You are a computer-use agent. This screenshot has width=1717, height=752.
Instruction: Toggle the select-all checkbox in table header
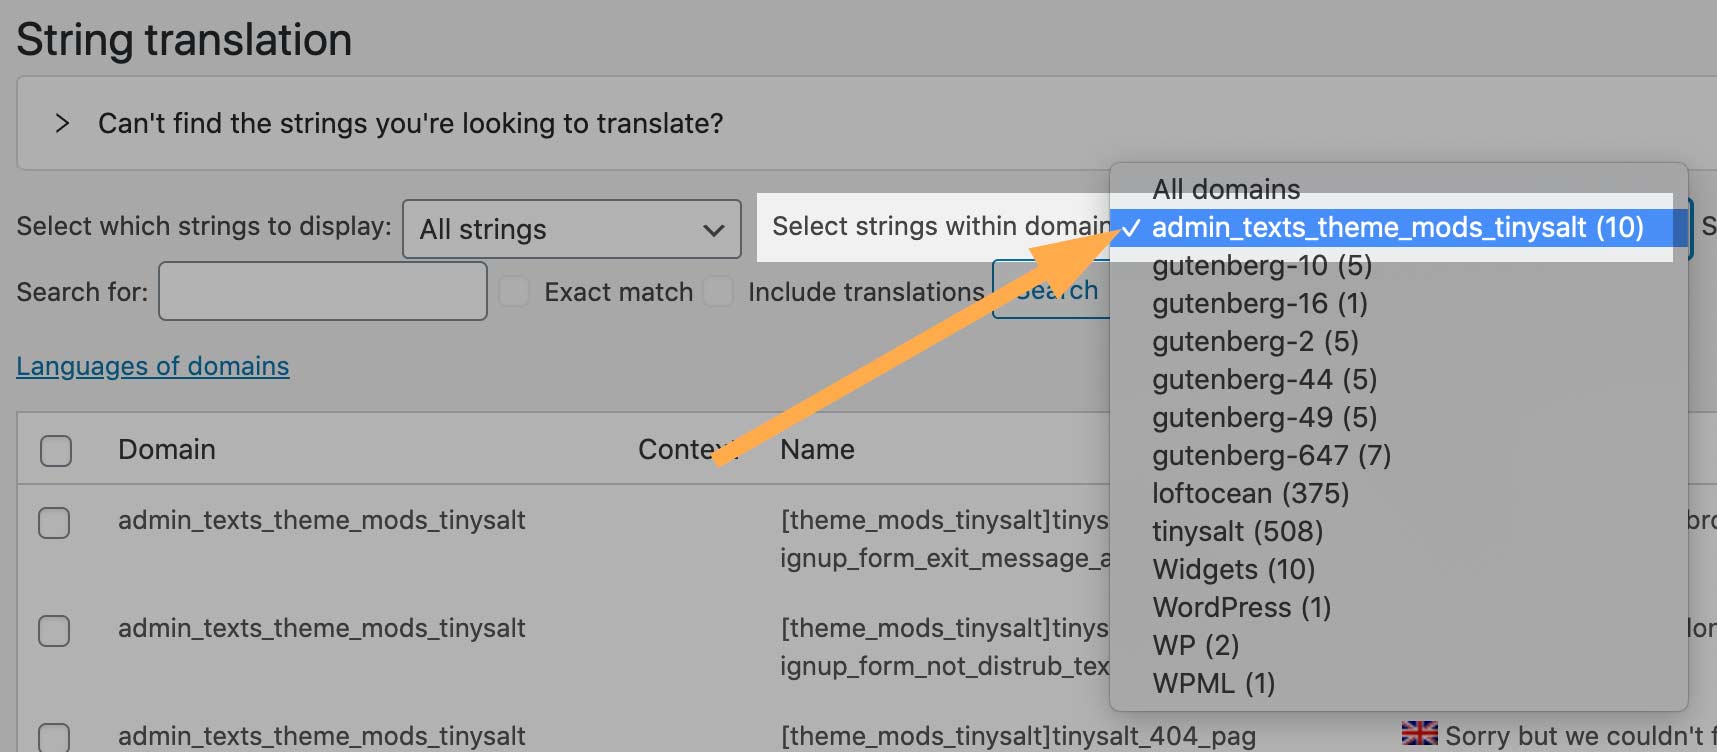pos(56,450)
